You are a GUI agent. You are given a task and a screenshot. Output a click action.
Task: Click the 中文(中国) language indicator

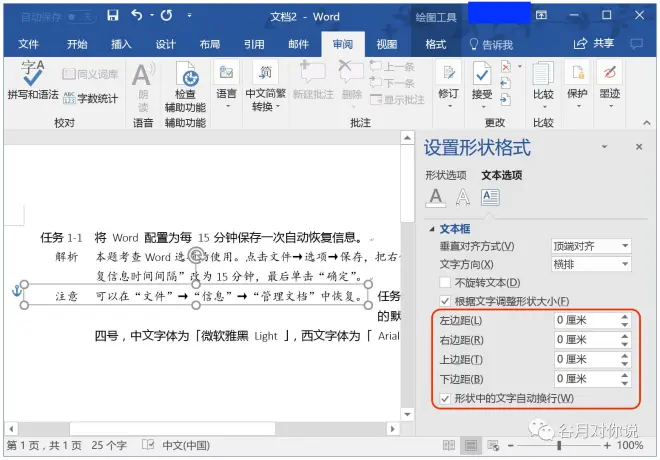point(186,445)
